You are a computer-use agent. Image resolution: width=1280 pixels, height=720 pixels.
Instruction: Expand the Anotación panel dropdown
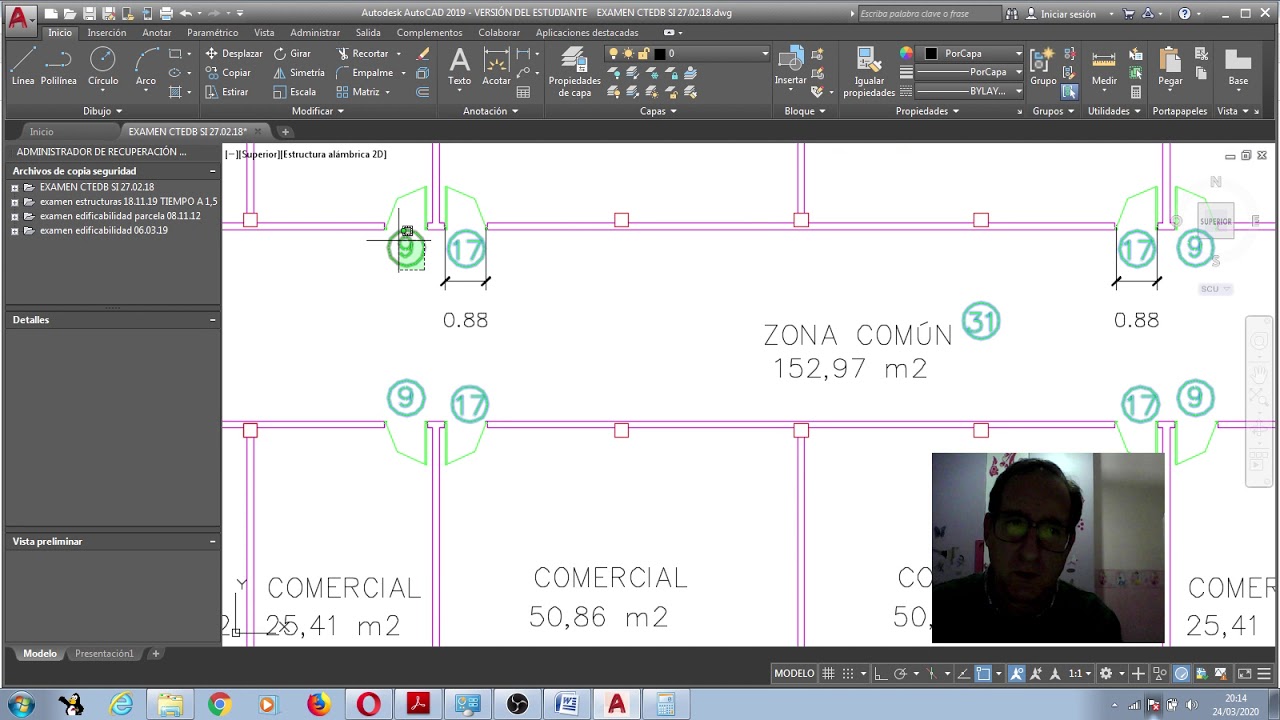pyautogui.click(x=490, y=111)
